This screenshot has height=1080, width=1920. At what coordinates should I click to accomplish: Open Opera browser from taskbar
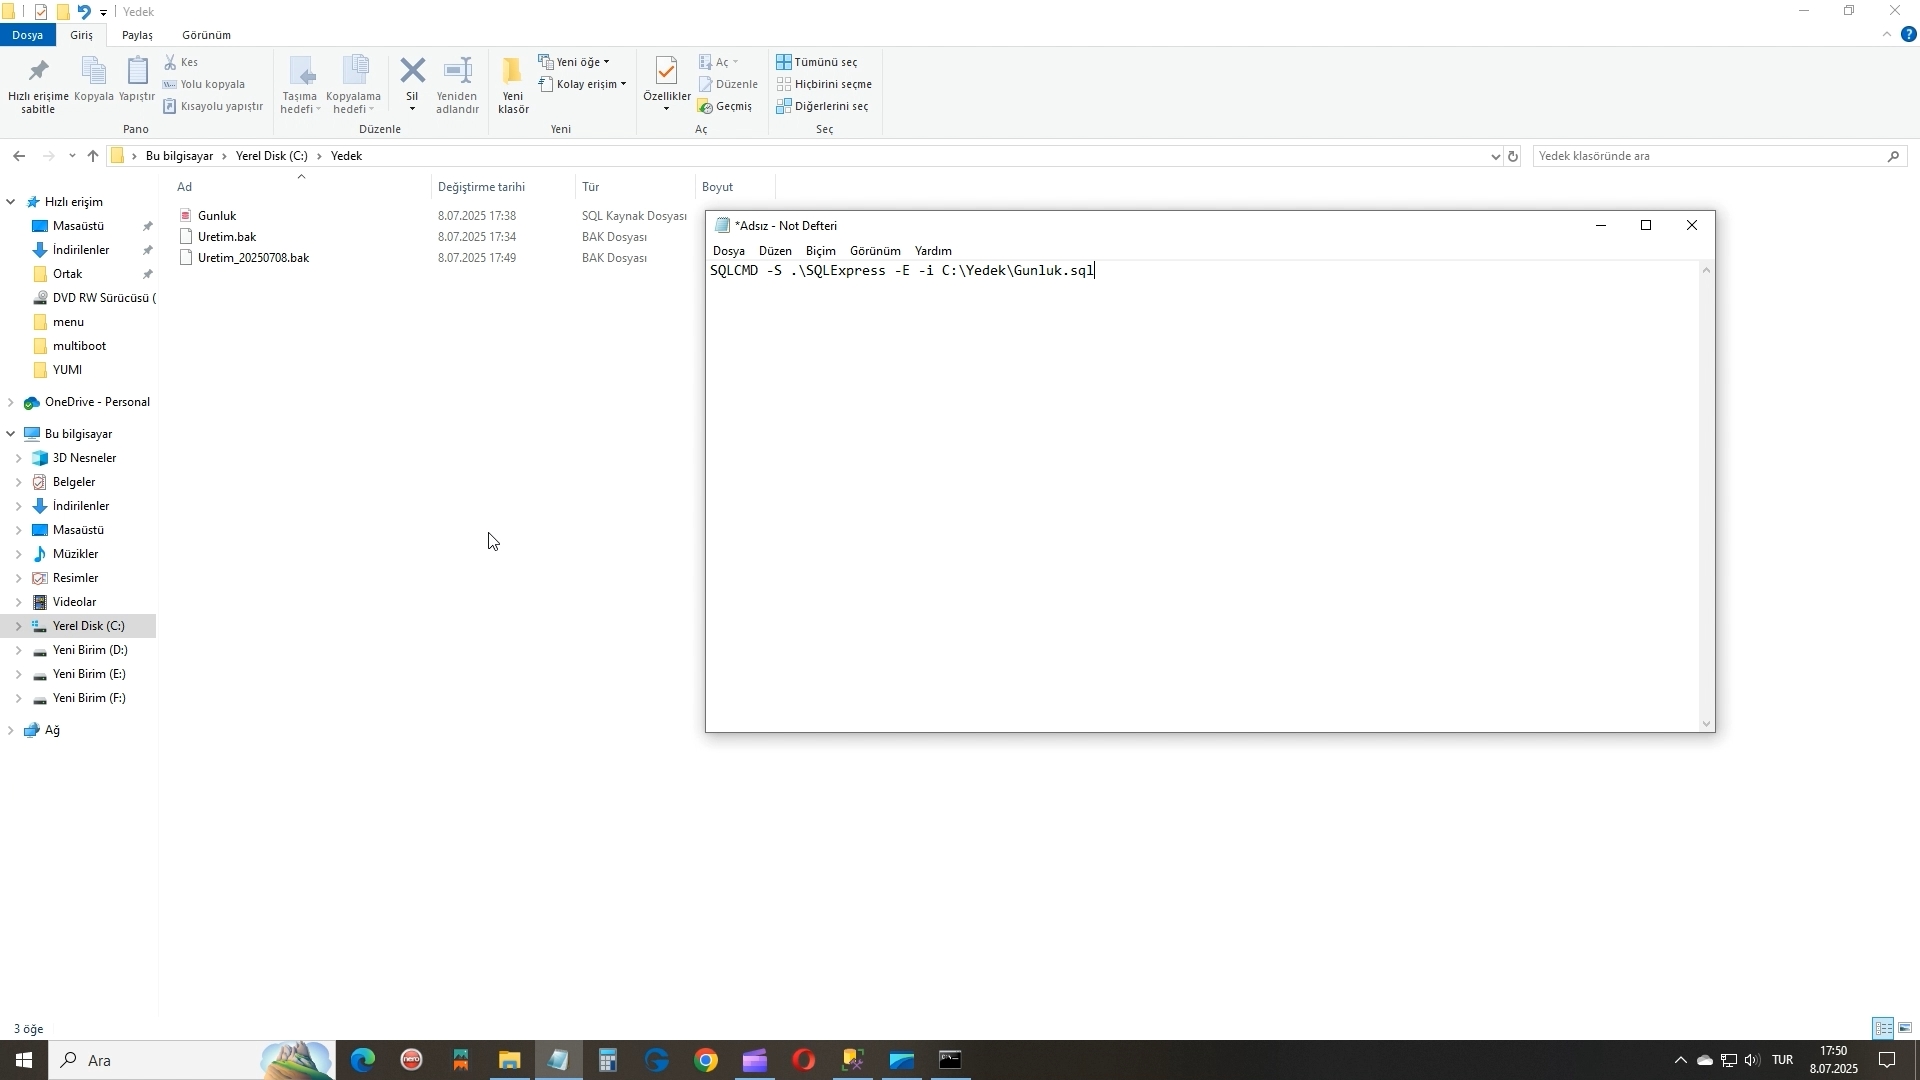804,1060
